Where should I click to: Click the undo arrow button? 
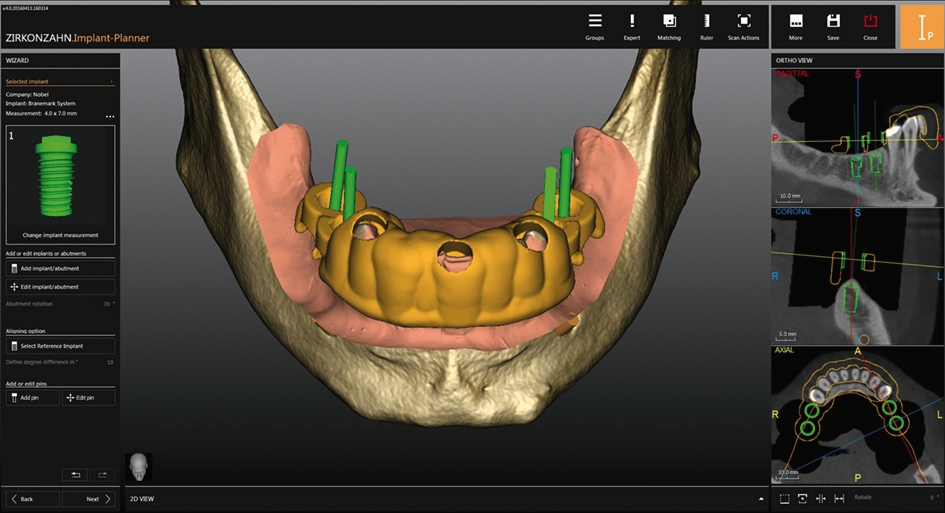[x=74, y=474]
